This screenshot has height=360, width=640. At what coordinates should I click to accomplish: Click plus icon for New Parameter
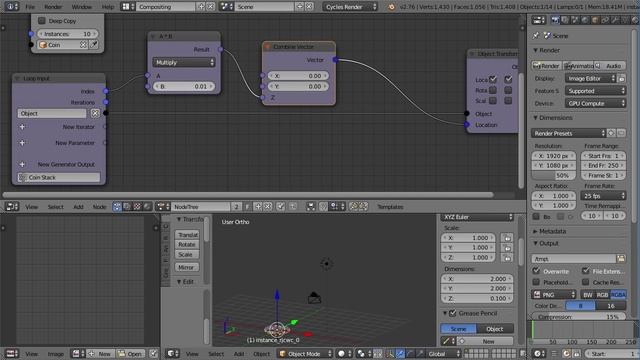coord(22,143)
